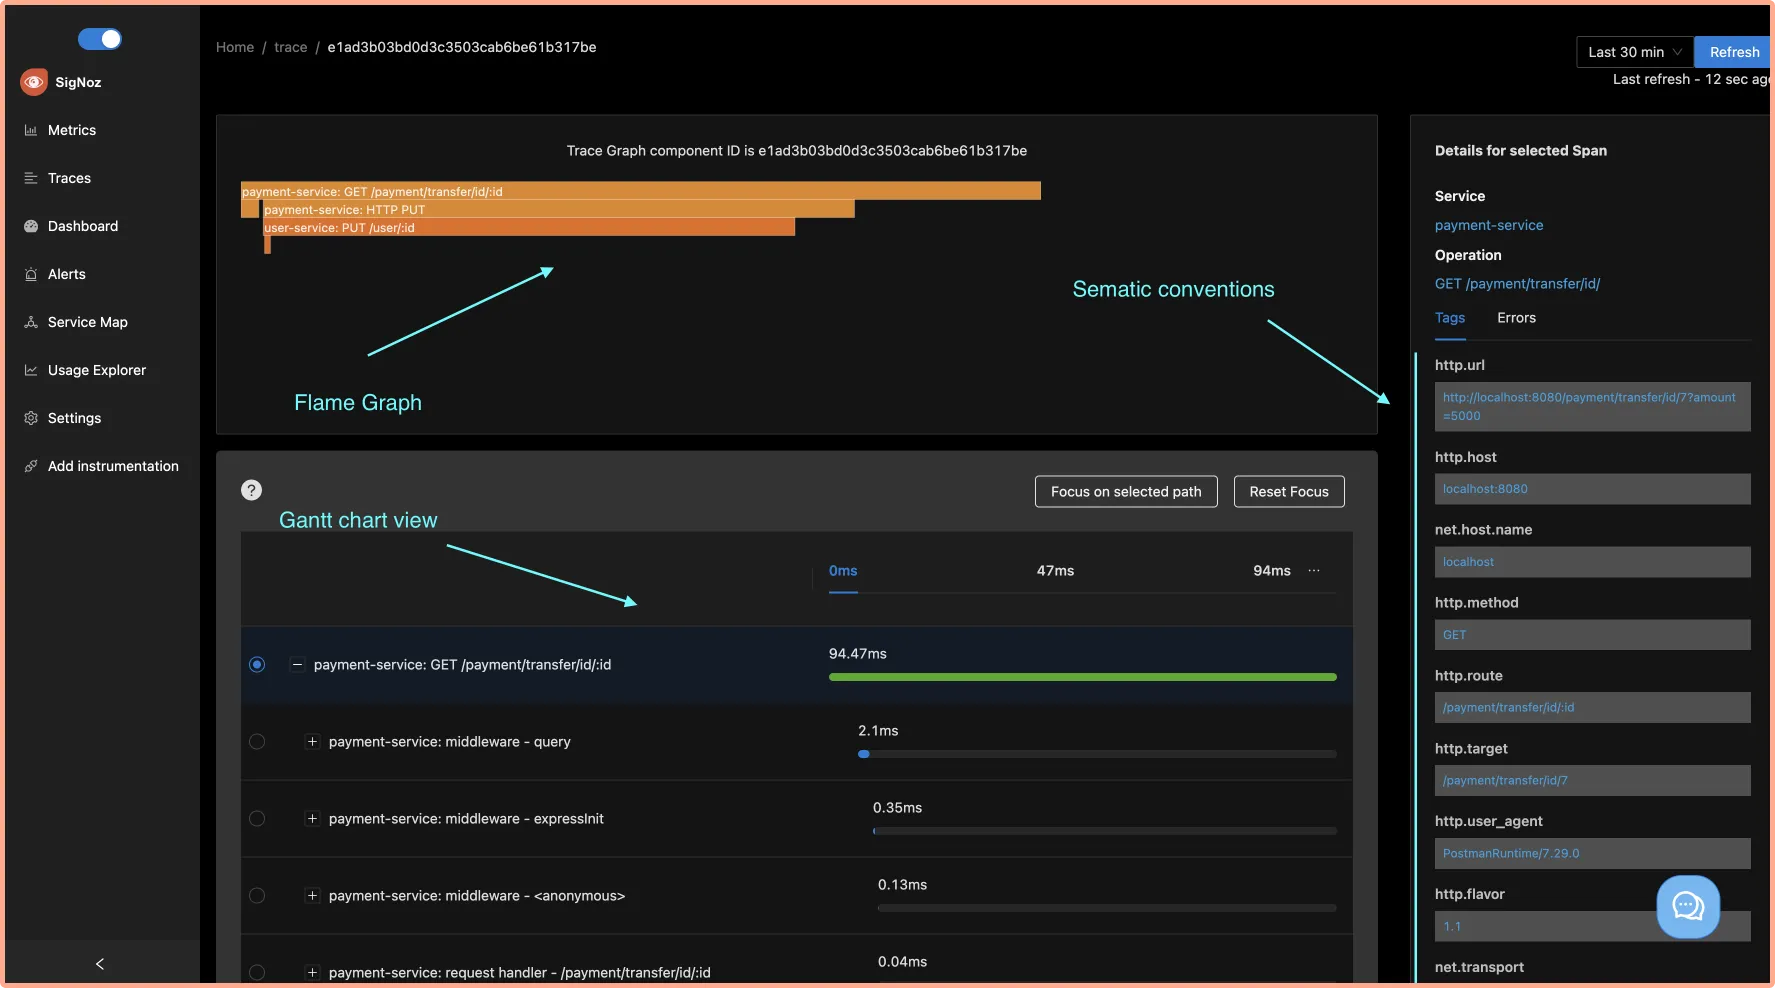1775x988 pixels.
Task: Open Service Map via its node icon
Action: click(31, 322)
